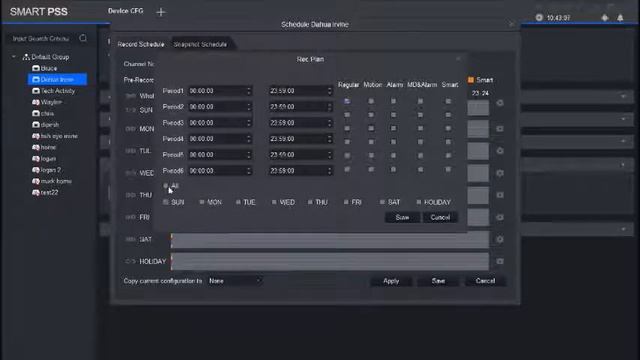This screenshot has width=640, height=360.
Task: Adjust Period4 end time stepper
Action: click(x=329, y=139)
